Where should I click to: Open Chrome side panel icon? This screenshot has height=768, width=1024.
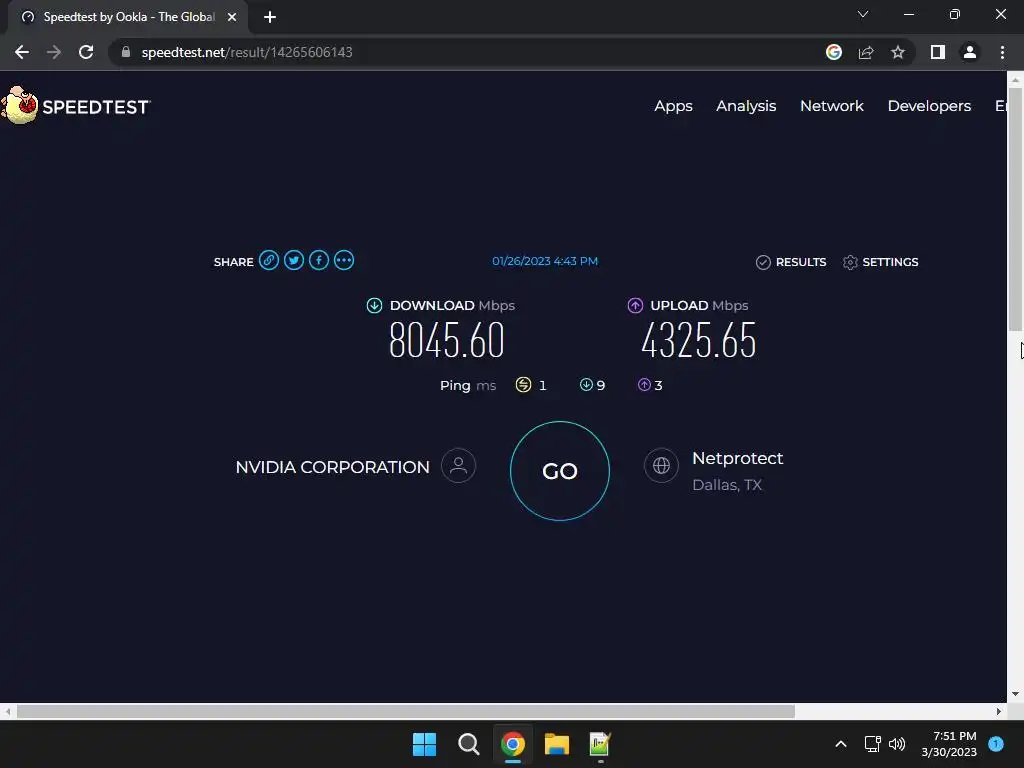(x=938, y=52)
